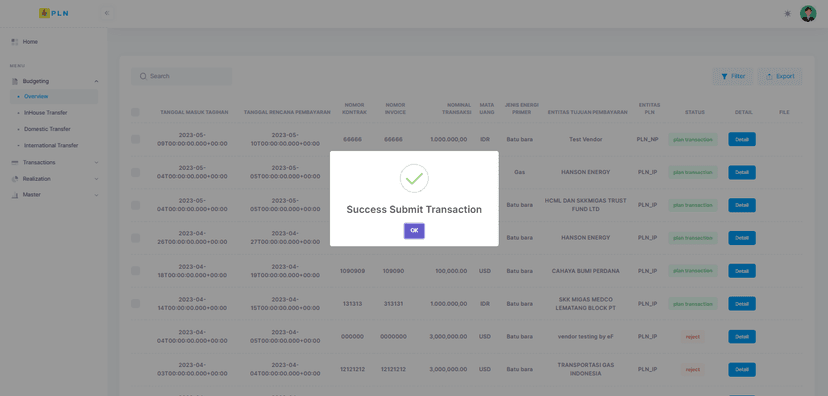Click invoice number 313131
Viewport: 828px width, 396px height.
click(x=393, y=304)
